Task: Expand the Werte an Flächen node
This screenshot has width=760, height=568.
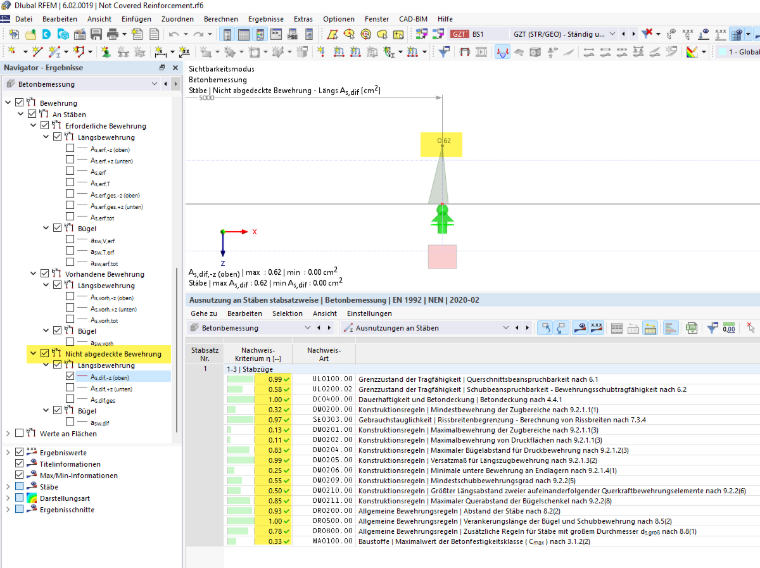Action: coord(8,433)
